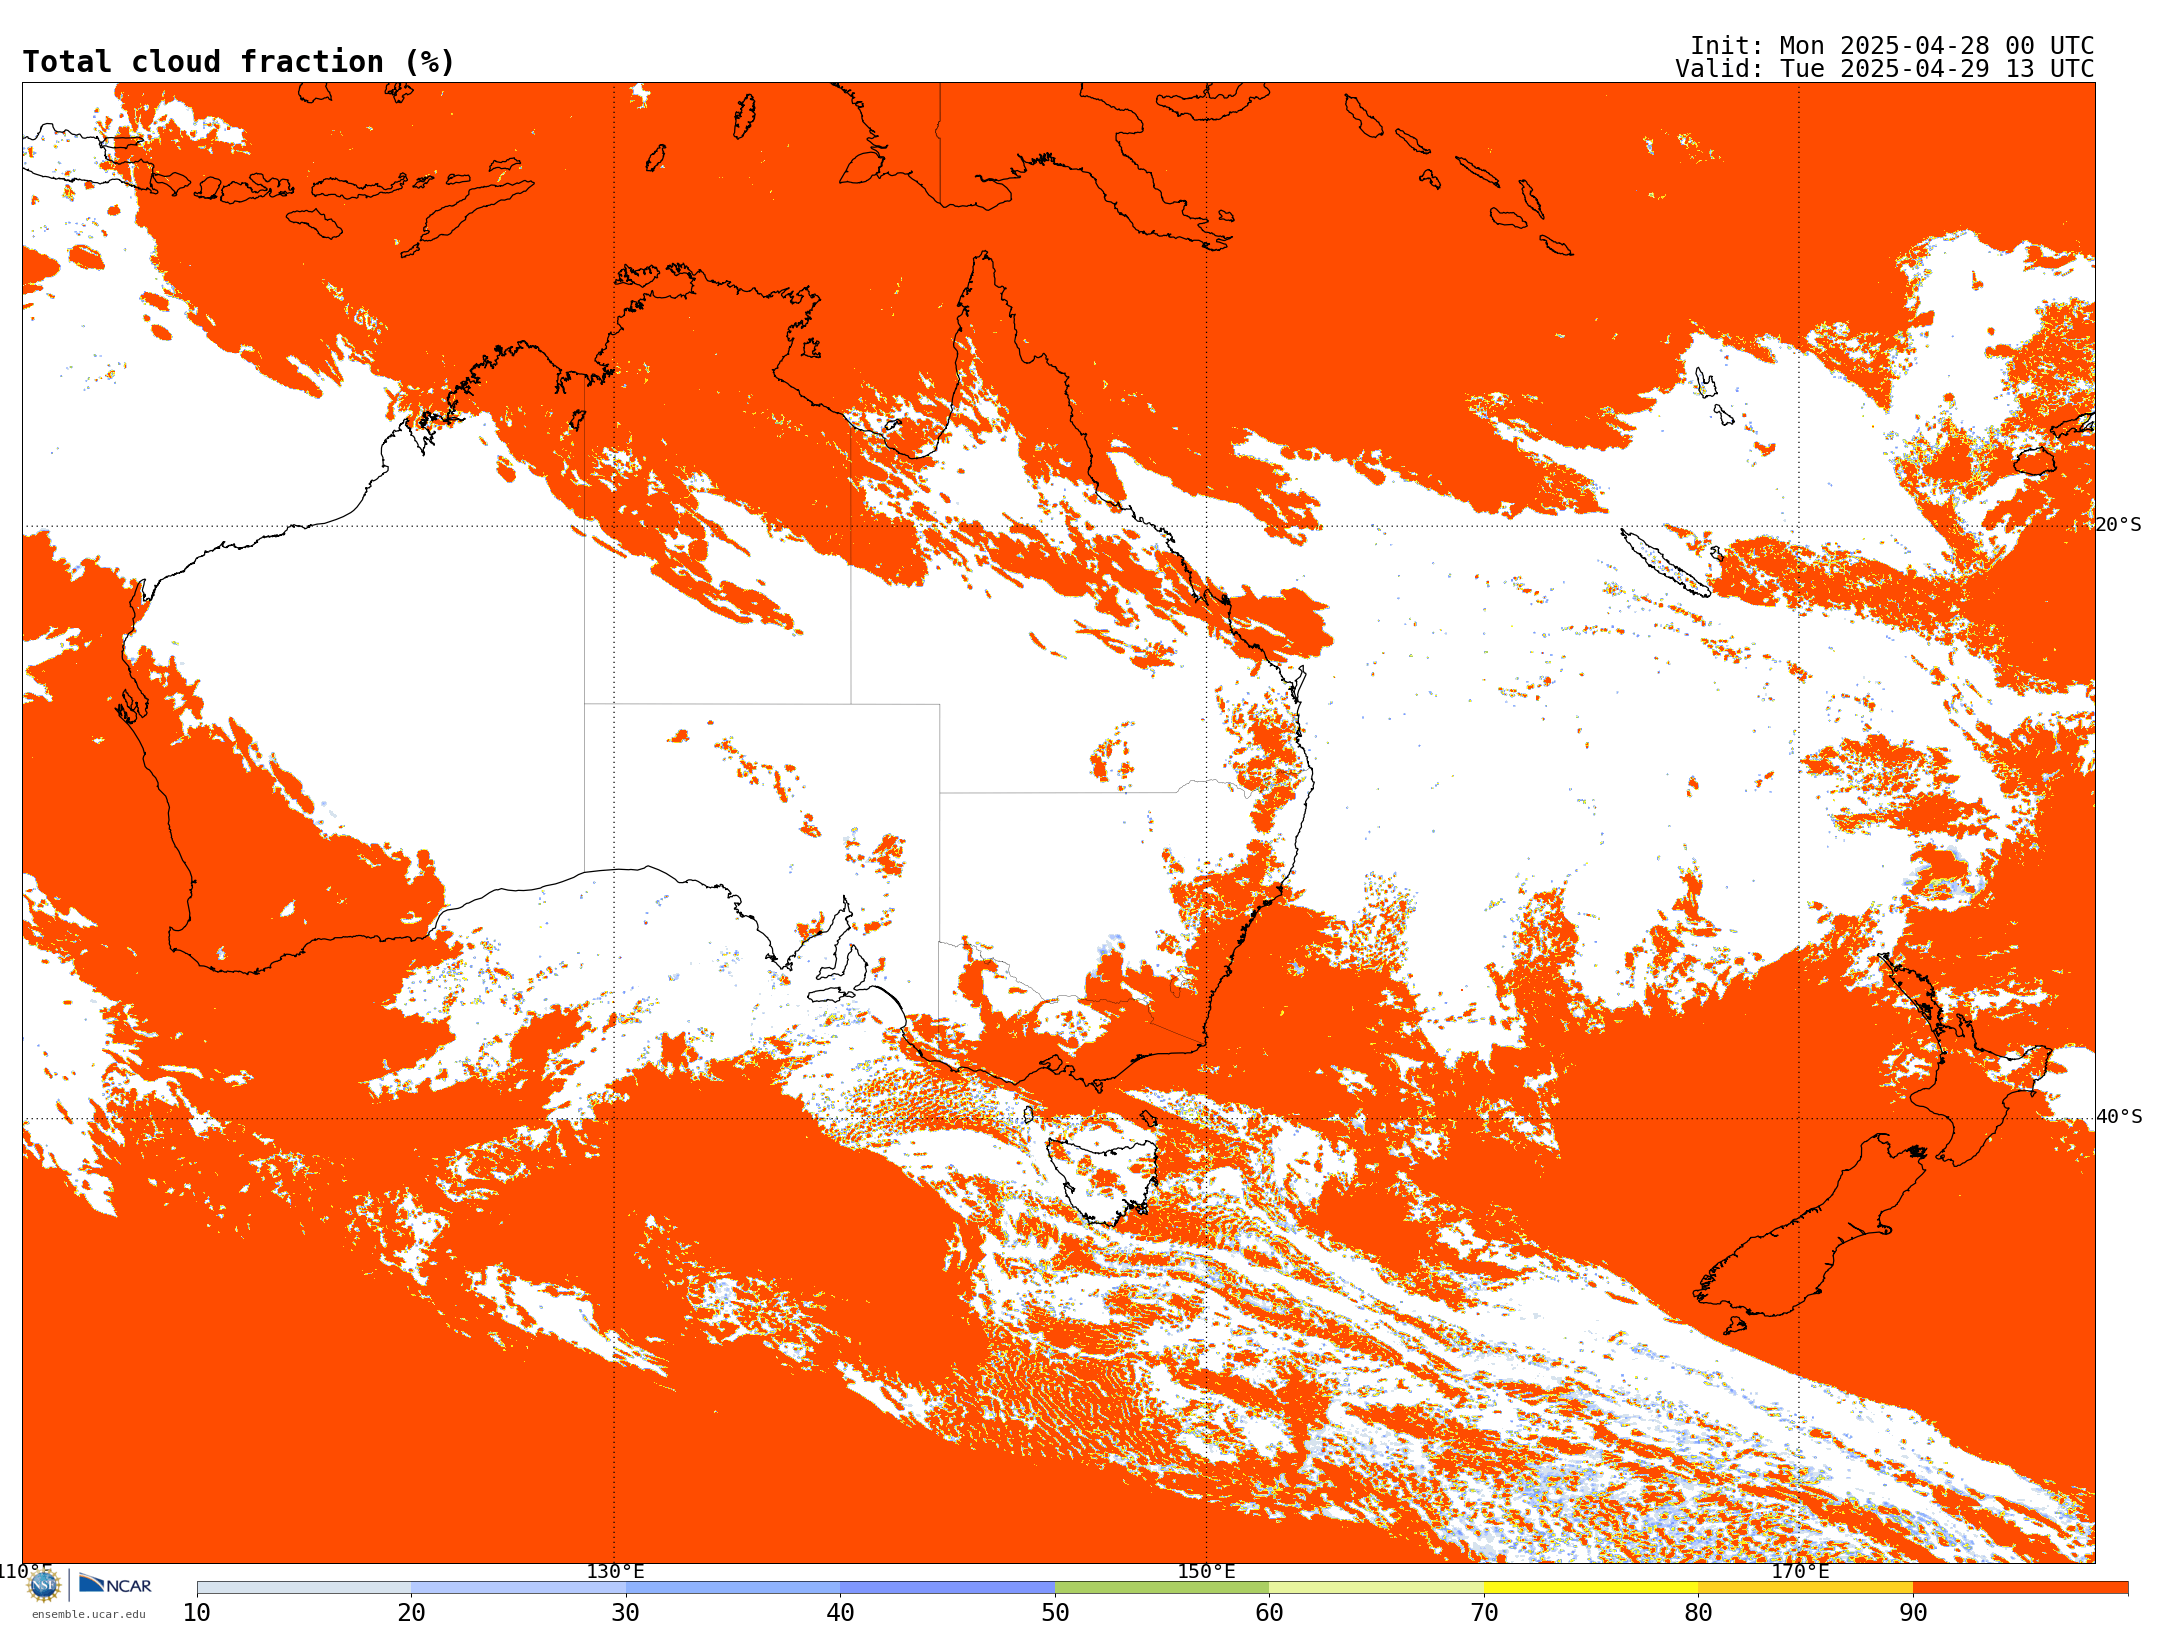Click the colorbar label '60'
This screenshot has height=1626, width=2160.
[1269, 1612]
